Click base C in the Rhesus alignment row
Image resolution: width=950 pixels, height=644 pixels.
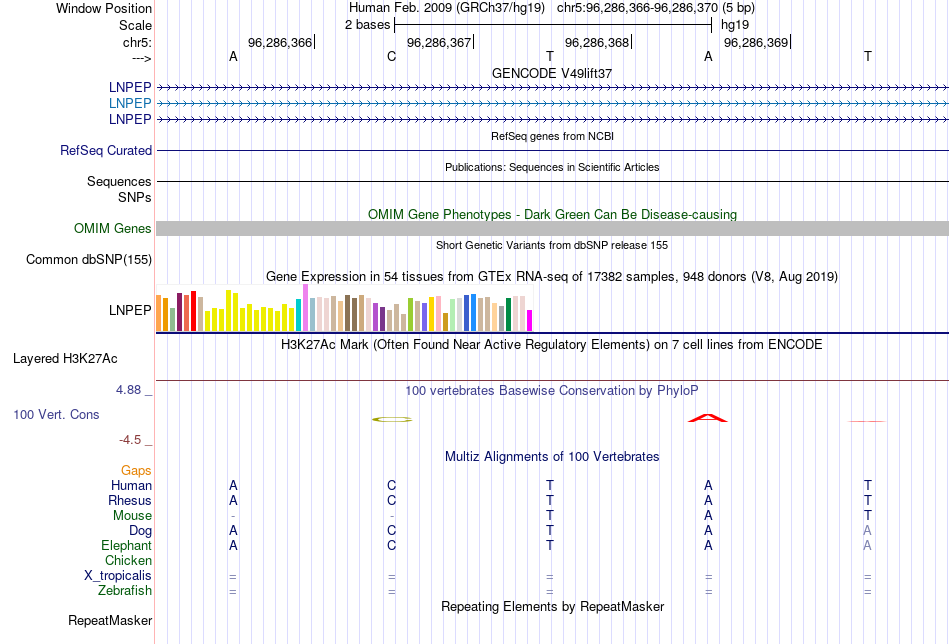point(391,501)
